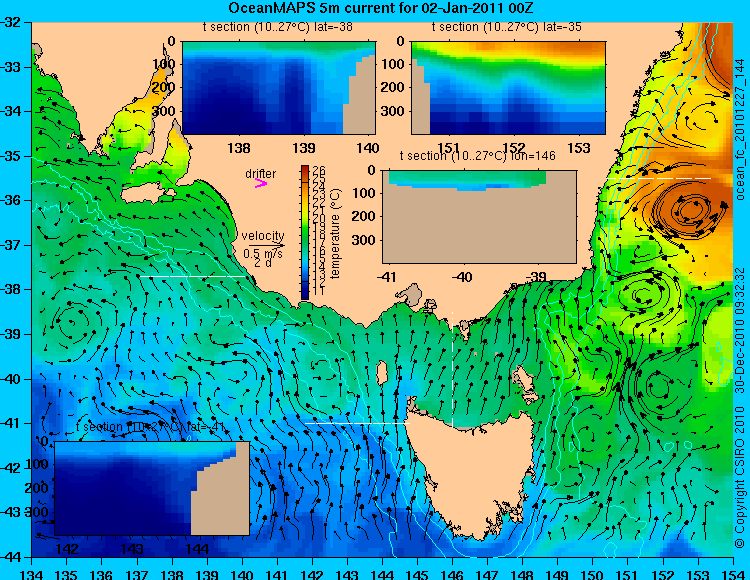This screenshot has height=580, width=750.
Task: Click "138" on the lat=-38 inset axis
Action: pyautogui.click(x=239, y=148)
